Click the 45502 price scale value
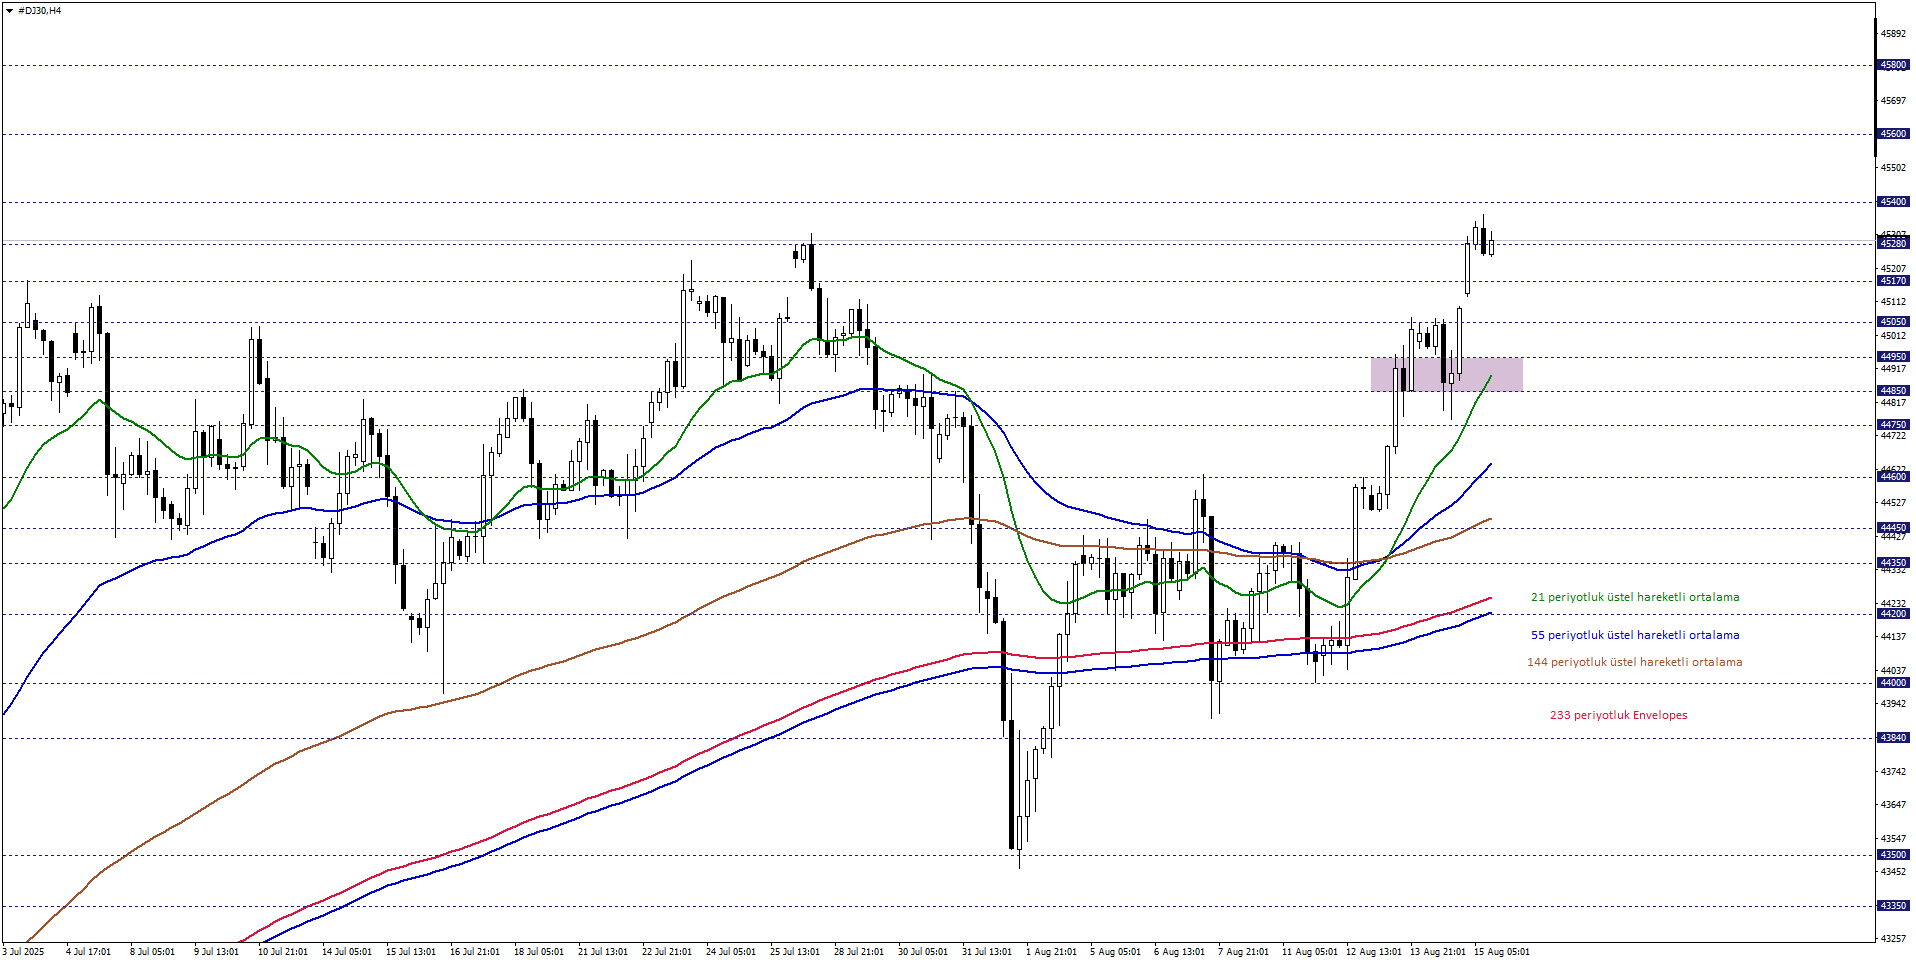This screenshot has height=963, width=1916. pyautogui.click(x=1893, y=168)
